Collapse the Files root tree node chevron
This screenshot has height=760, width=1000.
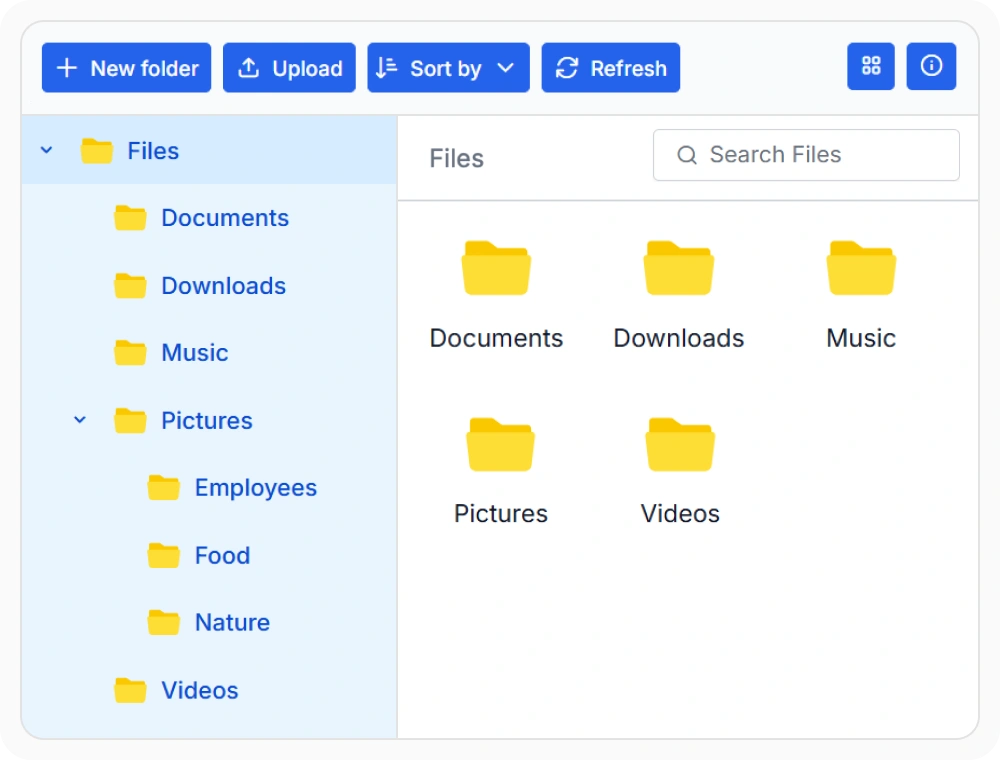[x=47, y=150]
